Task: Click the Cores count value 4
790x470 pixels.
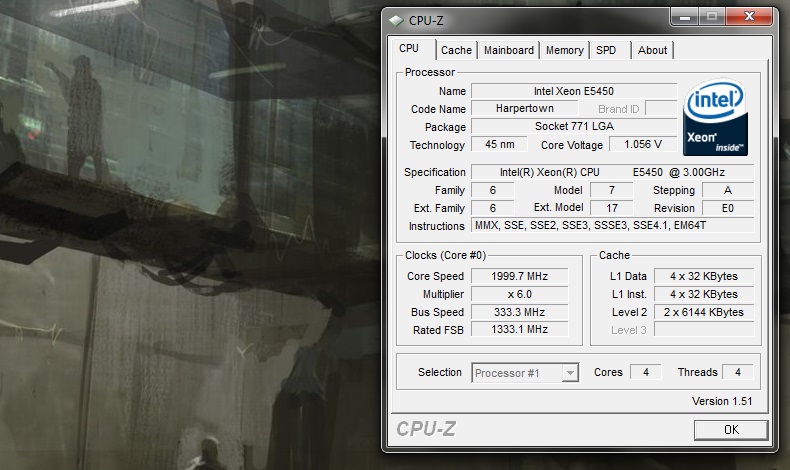Action: pyautogui.click(x=645, y=372)
